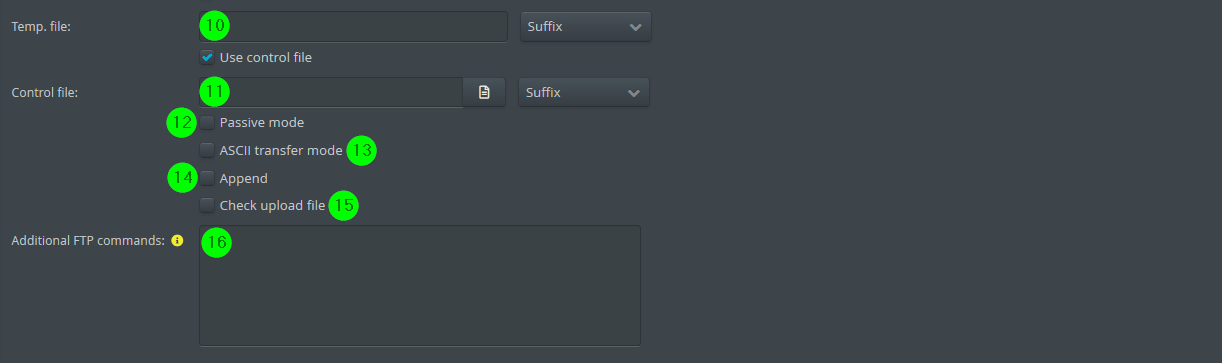Image resolution: width=1222 pixels, height=363 pixels.
Task: Click the "ASCII transfer mode" label text
Action: pyautogui.click(x=281, y=150)
